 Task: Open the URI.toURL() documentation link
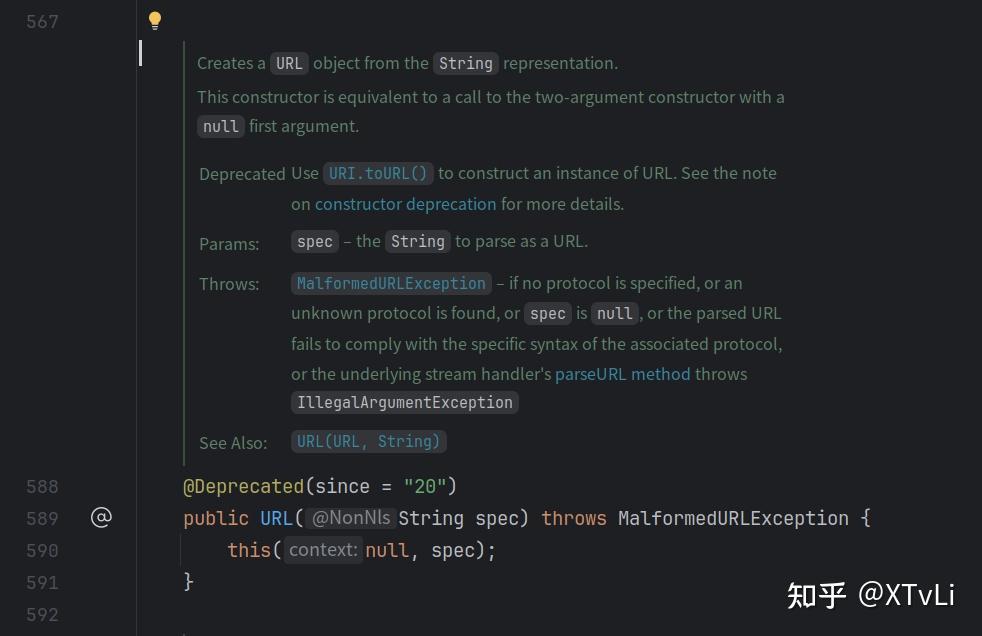point(378,173)
